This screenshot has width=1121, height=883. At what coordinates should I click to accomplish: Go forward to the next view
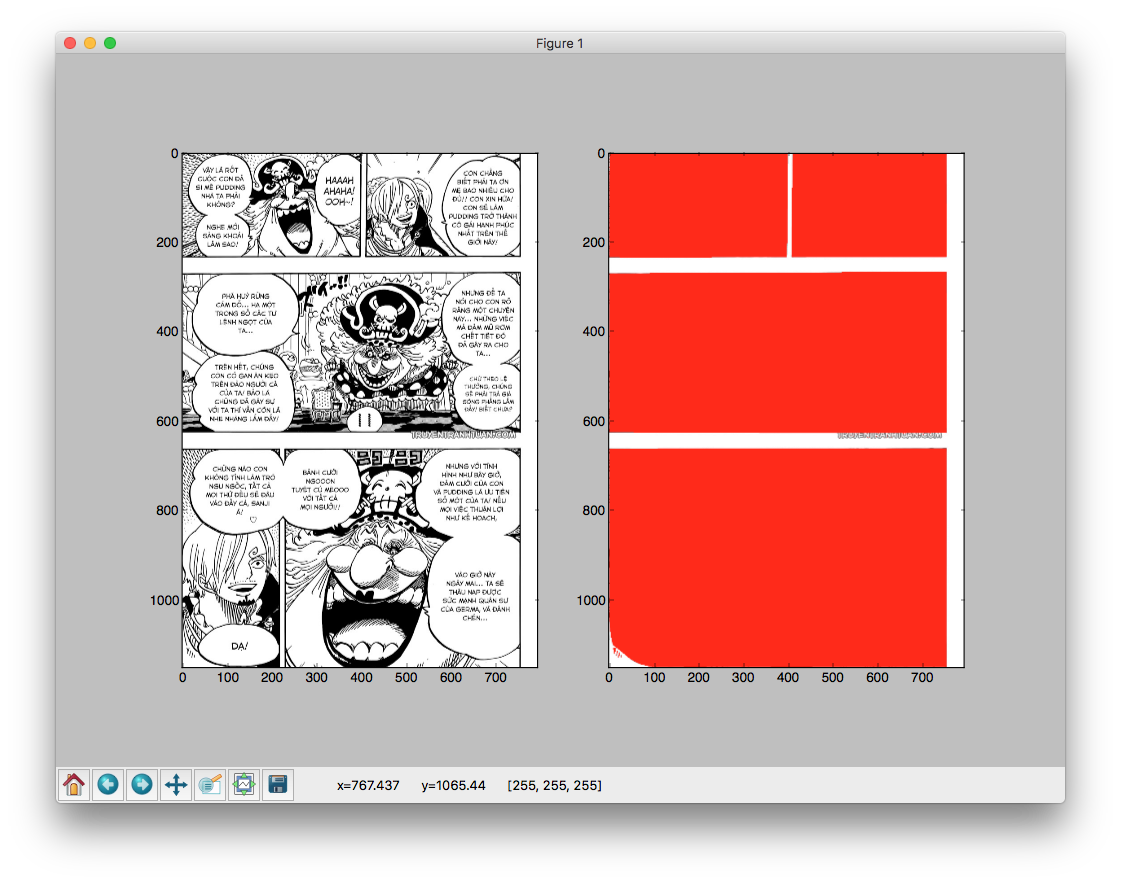(x=142, y=784)
